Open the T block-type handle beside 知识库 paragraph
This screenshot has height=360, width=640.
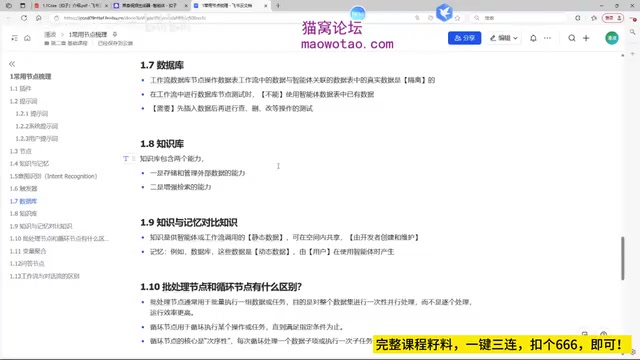point(126,158)
